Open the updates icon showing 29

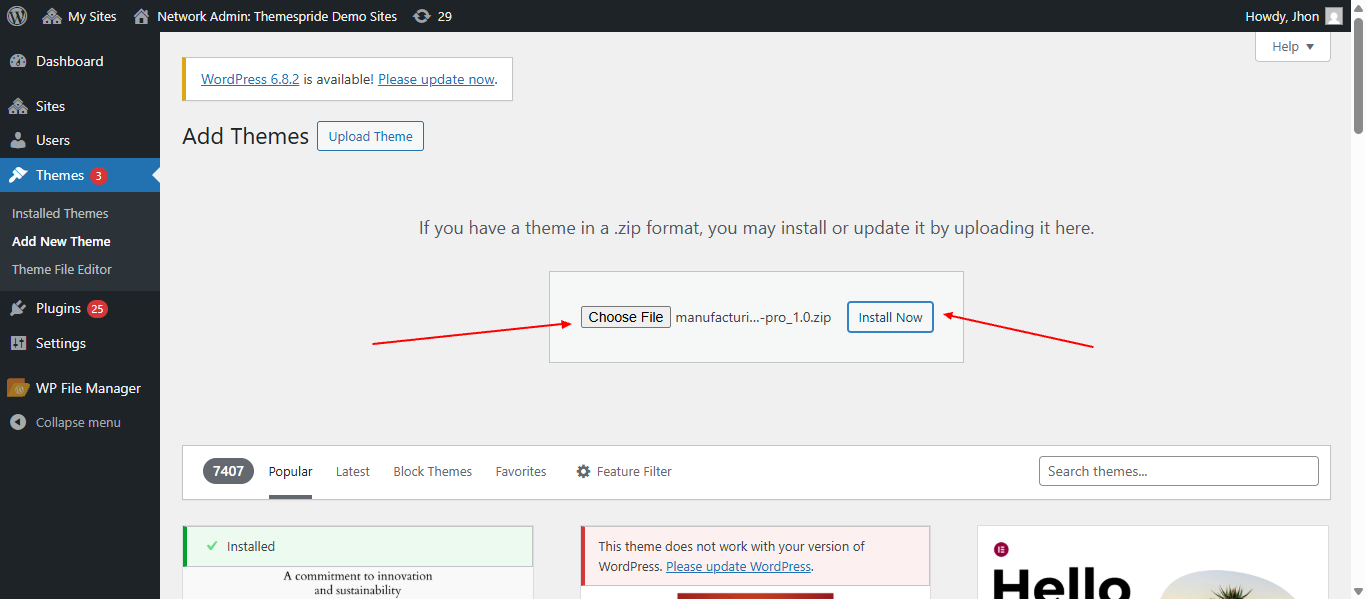pos(422,16)
